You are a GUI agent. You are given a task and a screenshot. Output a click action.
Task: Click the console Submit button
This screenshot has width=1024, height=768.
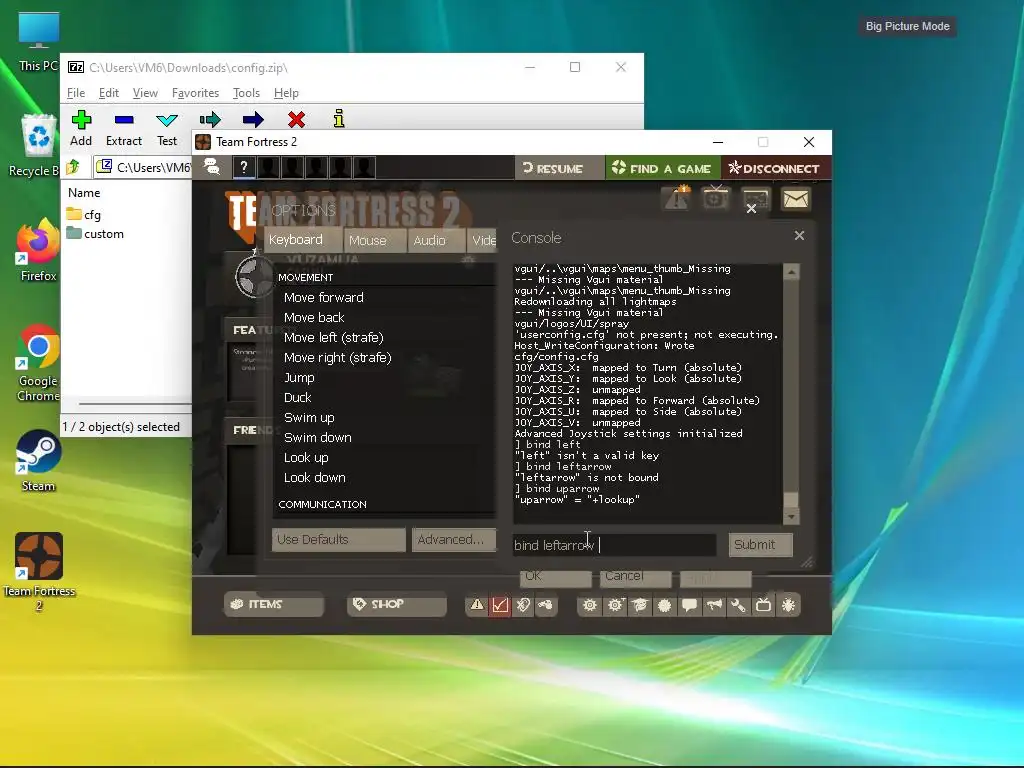pos(761,545)
